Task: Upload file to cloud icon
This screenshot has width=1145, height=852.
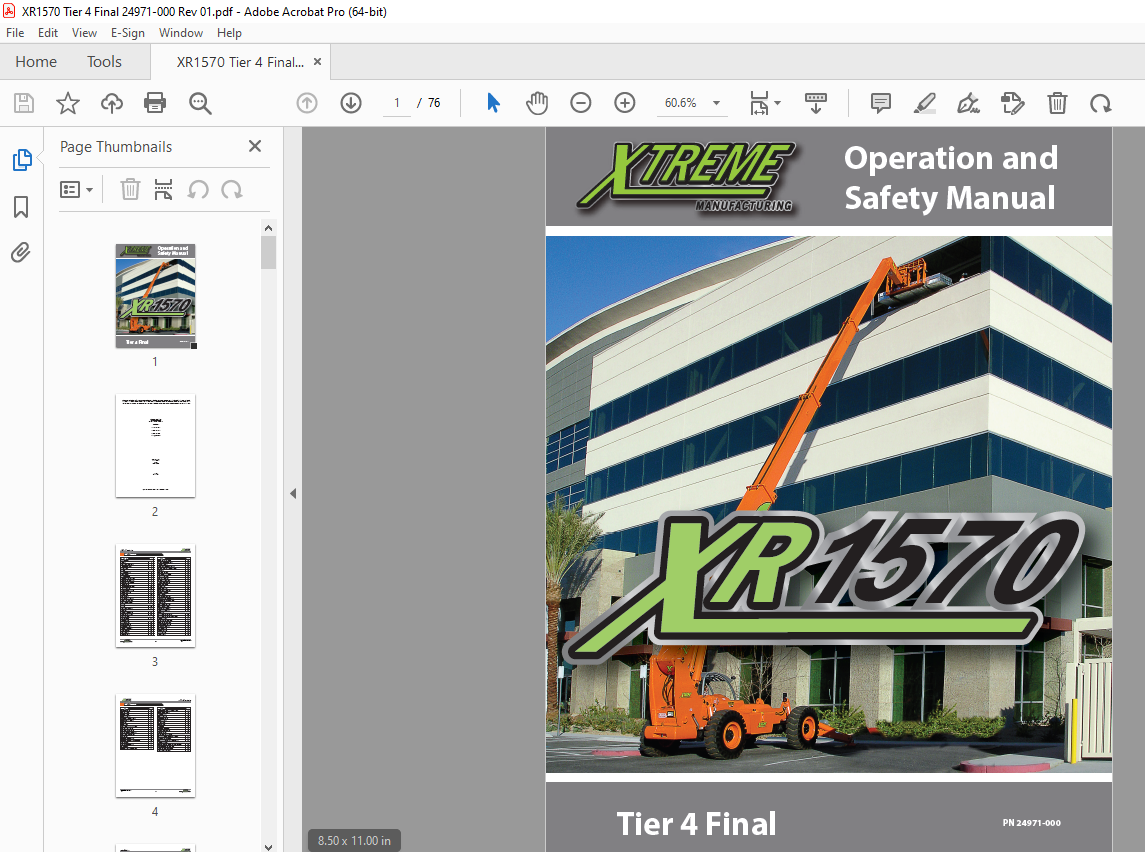Action: 112,103
